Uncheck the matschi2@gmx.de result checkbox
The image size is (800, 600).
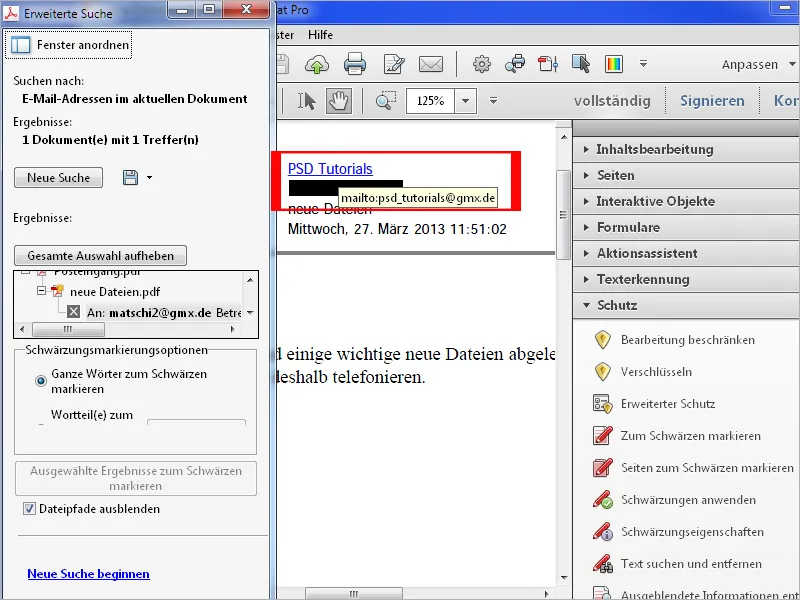pos(73,312)
